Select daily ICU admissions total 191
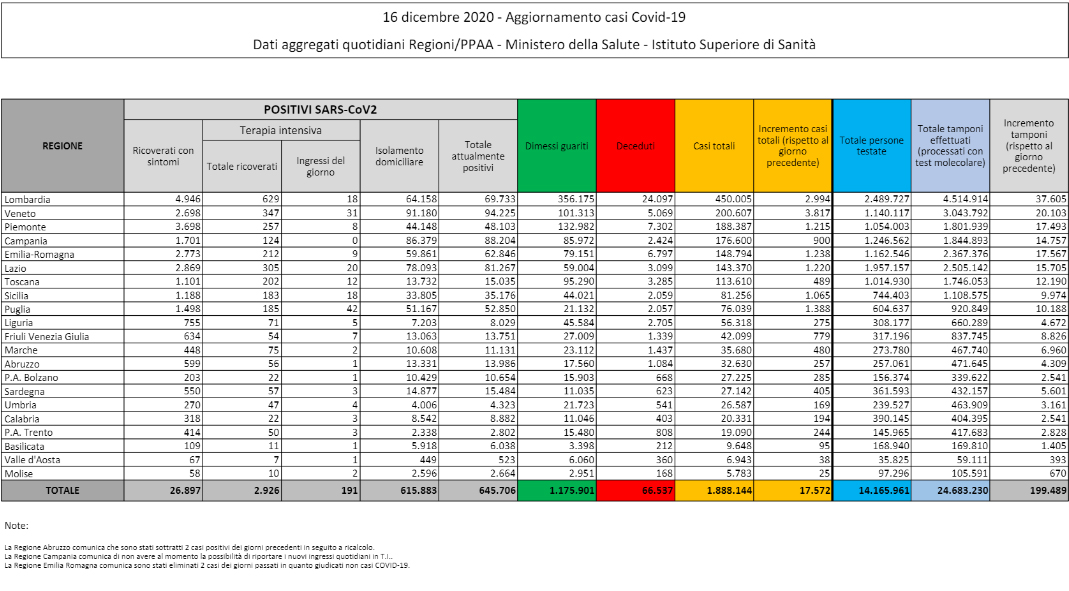Screen dimensions: 1069x591 point(320,490)
